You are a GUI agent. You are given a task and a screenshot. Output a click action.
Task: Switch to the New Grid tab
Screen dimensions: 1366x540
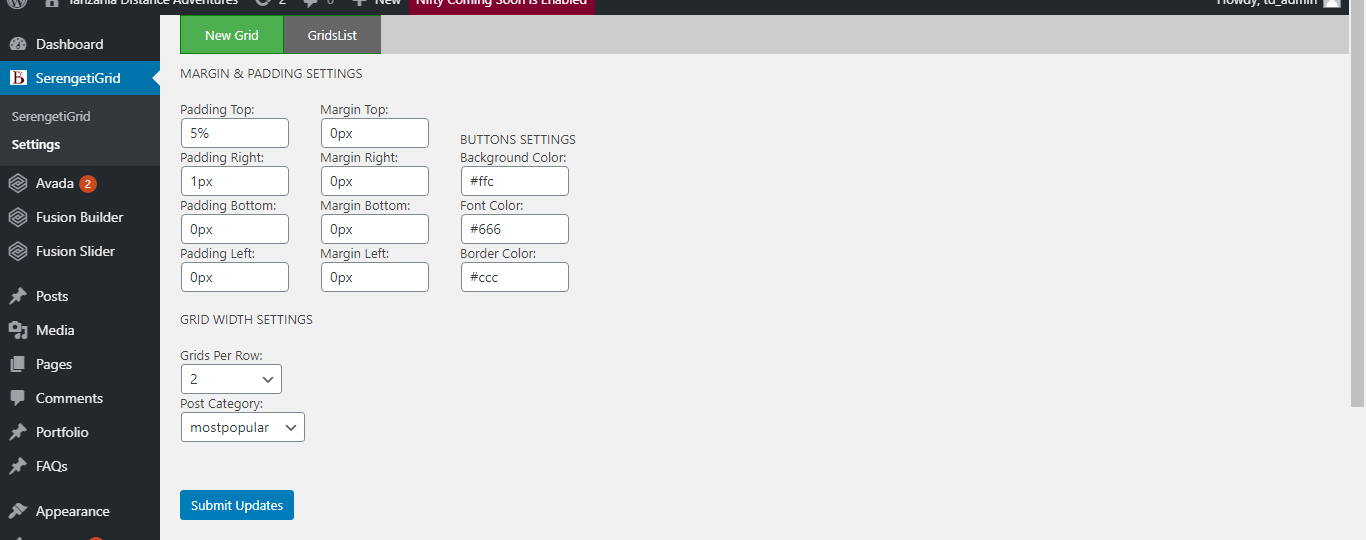(x=232, y=35)
